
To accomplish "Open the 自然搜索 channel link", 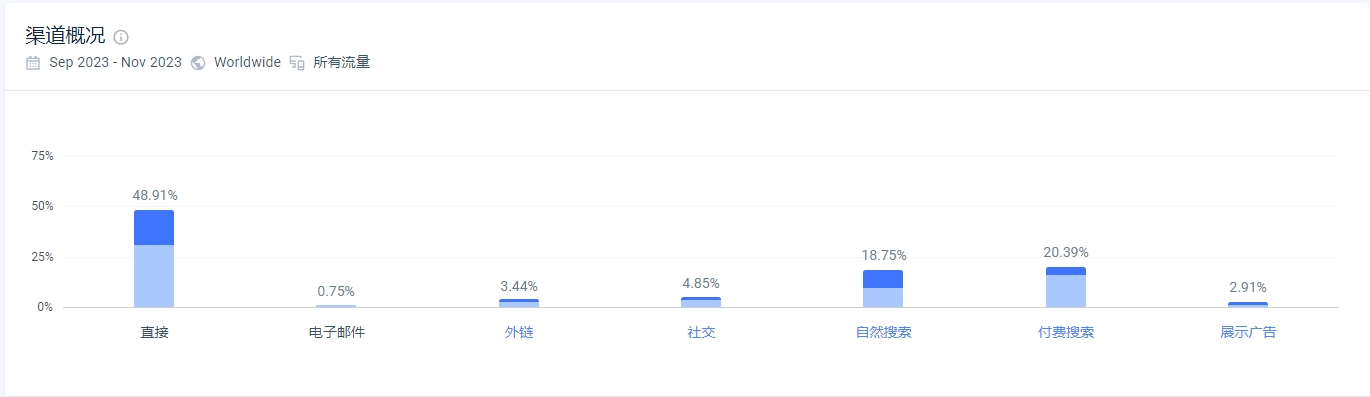I will pyautogui.click(x=883, y=332).
